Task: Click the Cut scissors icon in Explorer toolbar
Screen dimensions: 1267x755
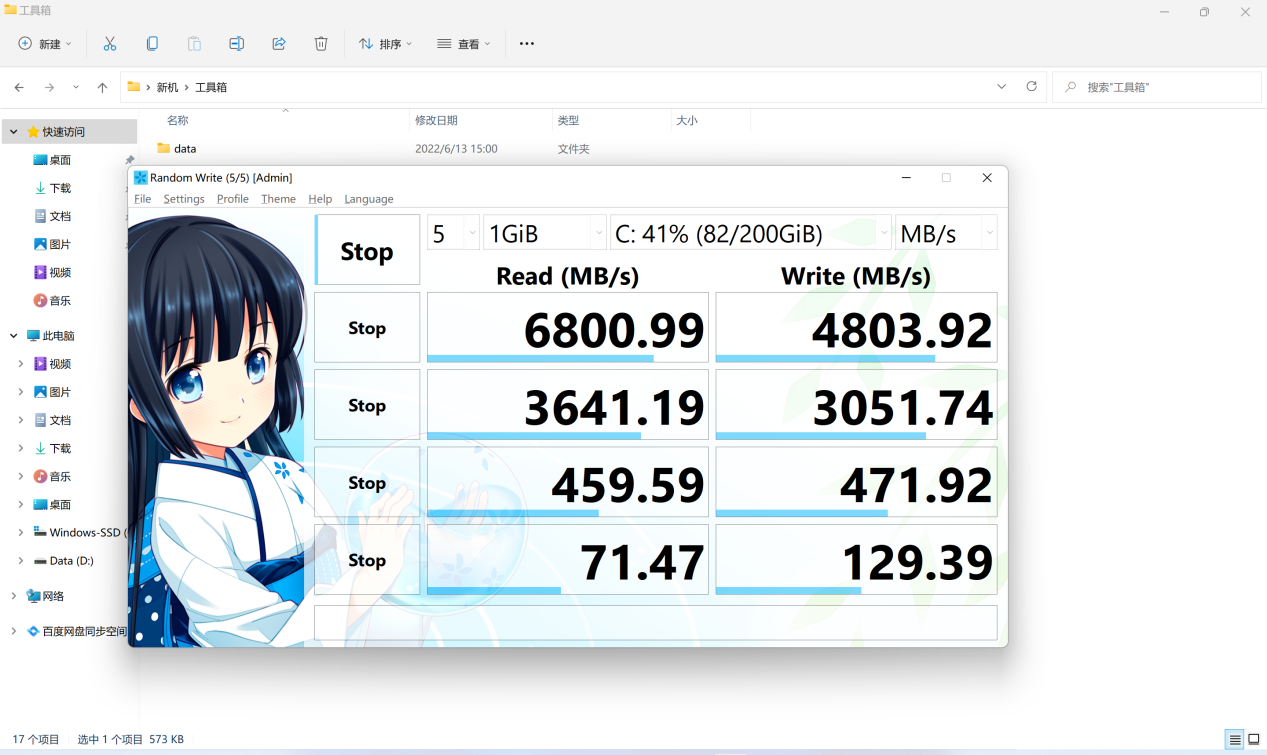Action: pos(110,44)
